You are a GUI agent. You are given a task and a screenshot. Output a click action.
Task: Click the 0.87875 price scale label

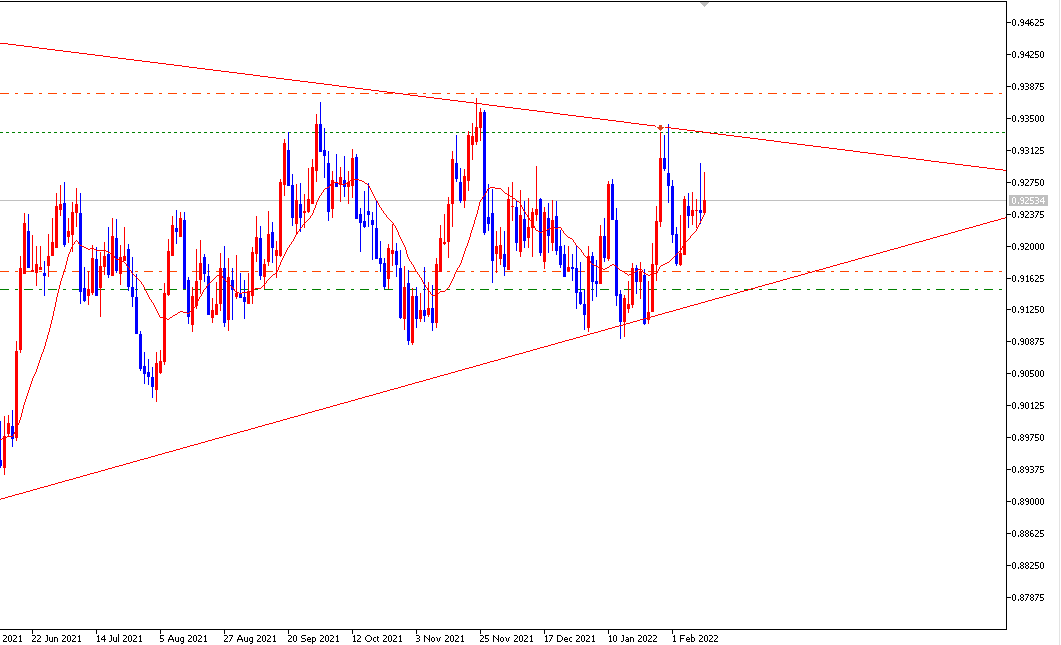point(1028,597)
